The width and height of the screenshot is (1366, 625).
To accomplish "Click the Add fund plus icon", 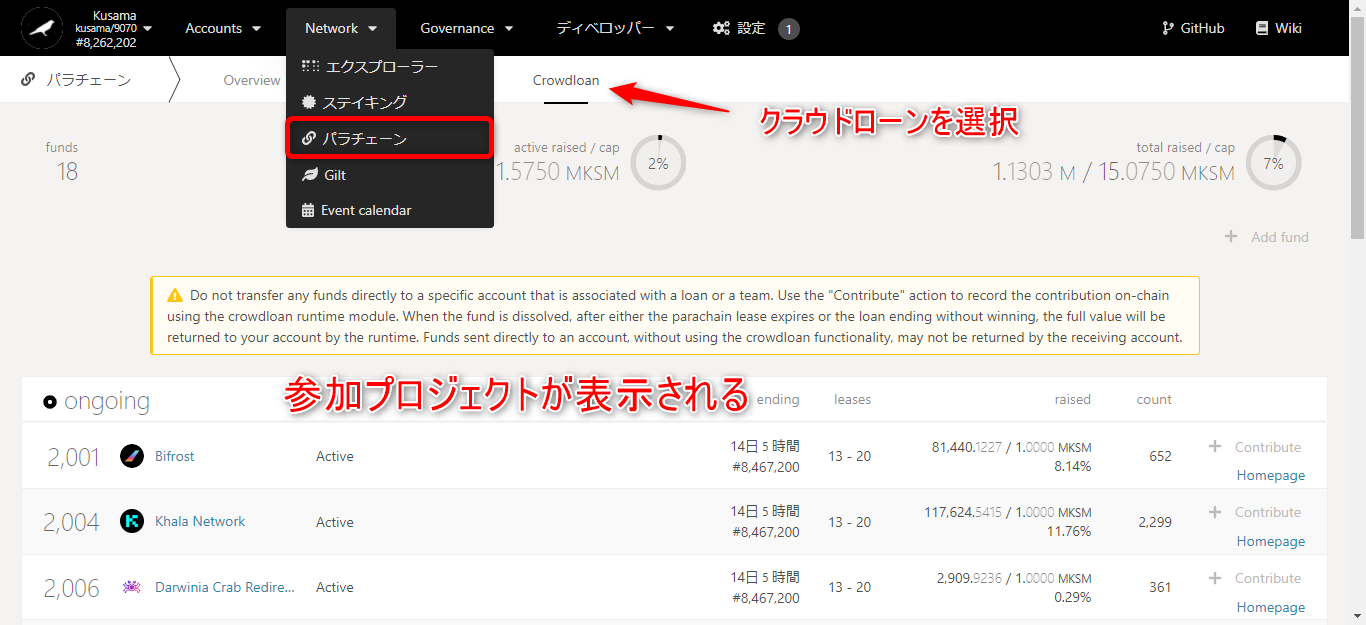I will pyautogui.click(x=1231, y=237).
